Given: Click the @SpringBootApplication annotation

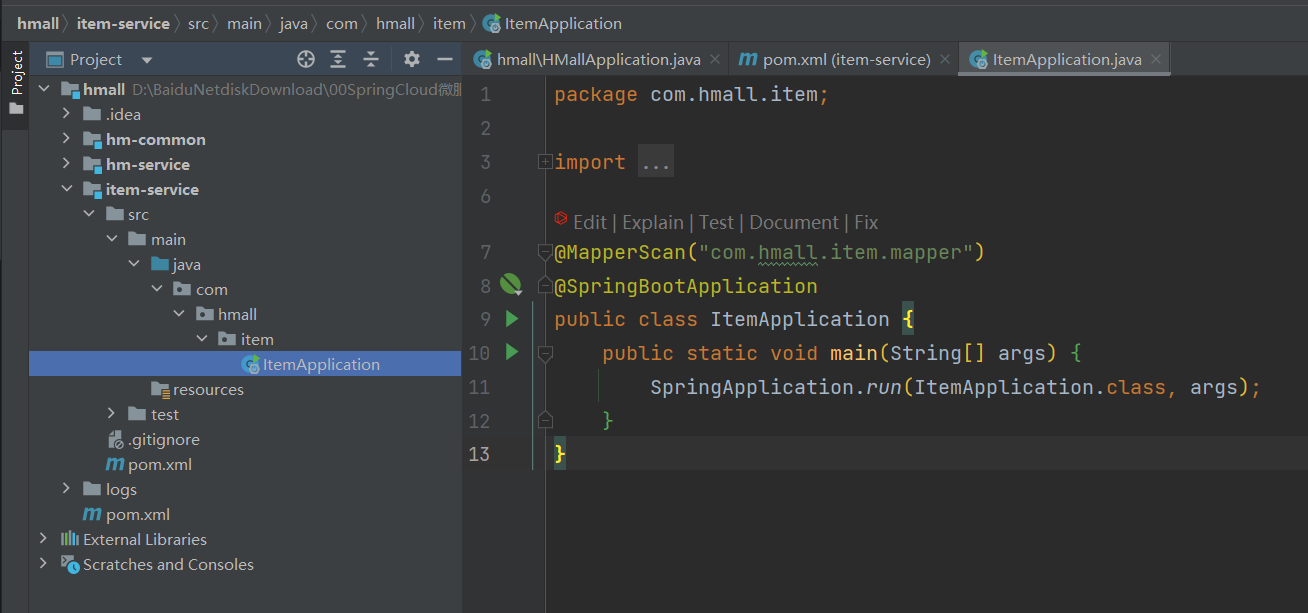Looking at the screenshot, I should coord(686,286).
